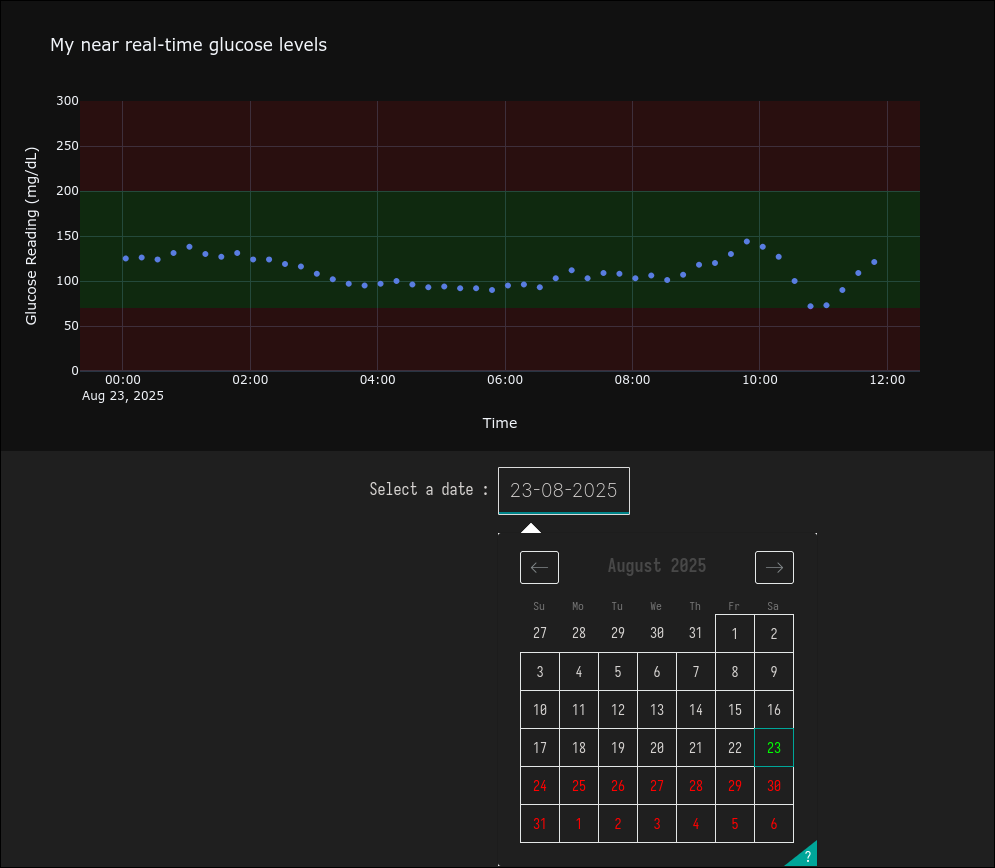Screen dimensions: 995x868
Task: Select the red date 30 on Saturday
Action: pos(773,785)
